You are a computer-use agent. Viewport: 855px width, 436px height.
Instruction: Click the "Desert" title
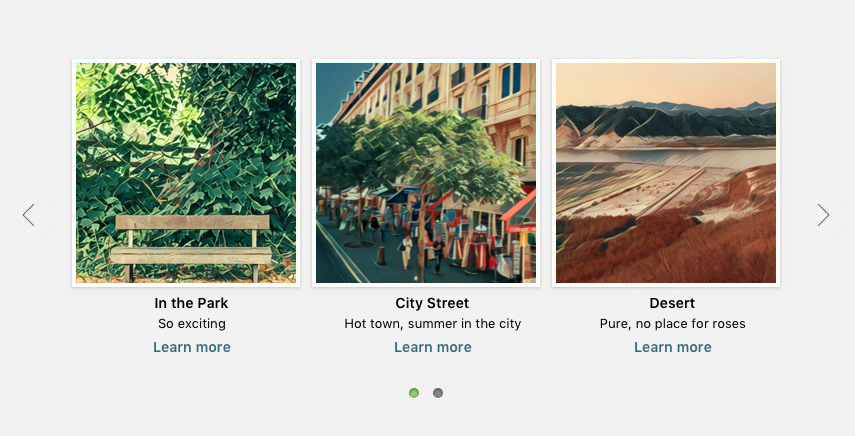tap(672, 303)
